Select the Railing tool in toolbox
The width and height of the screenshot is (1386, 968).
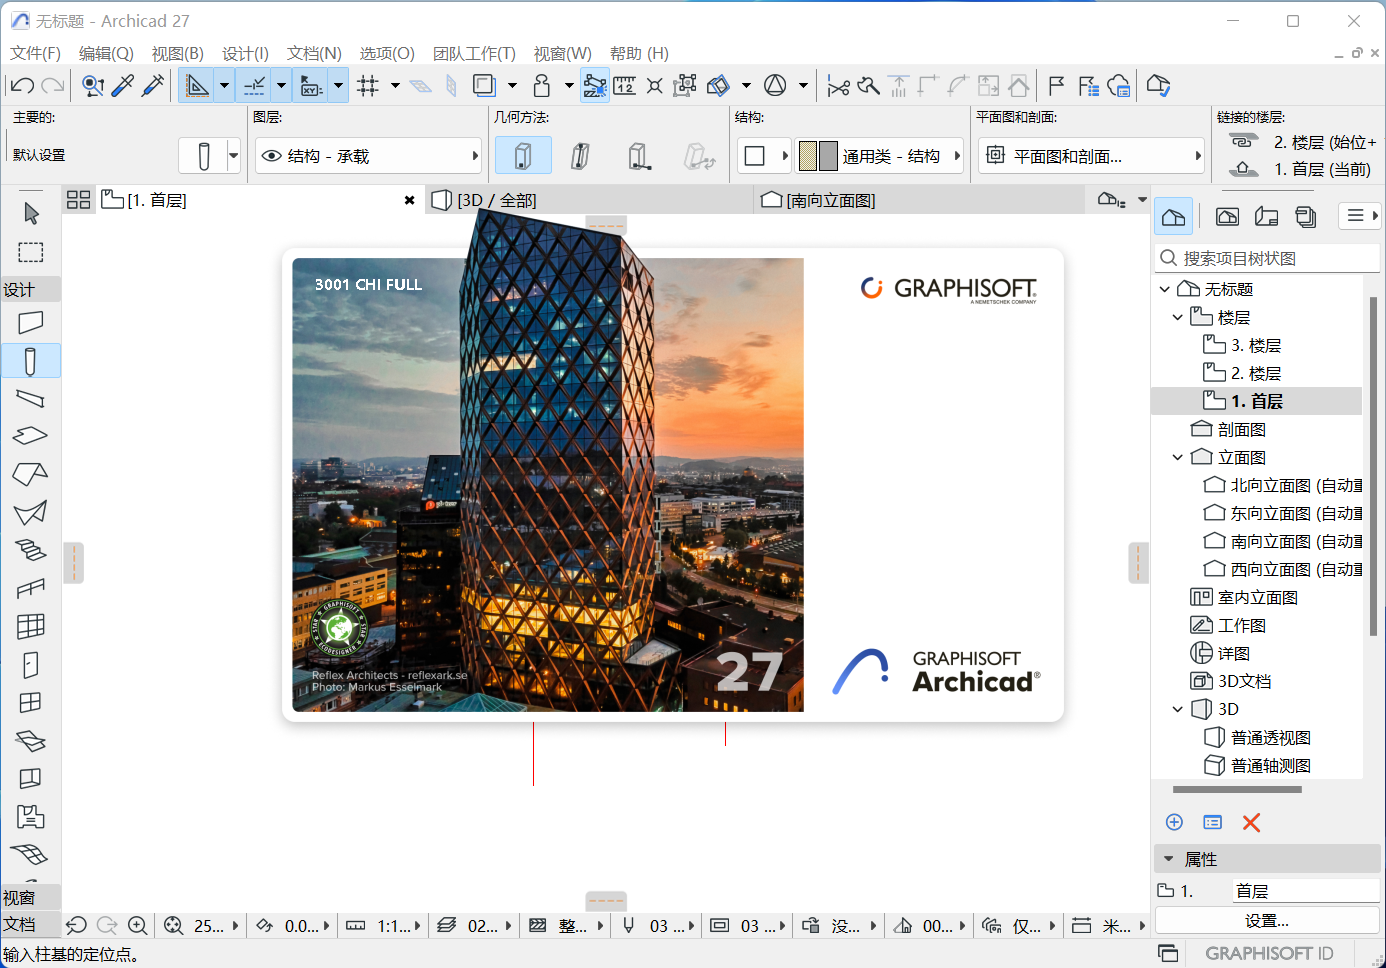[x=31, y=588]
